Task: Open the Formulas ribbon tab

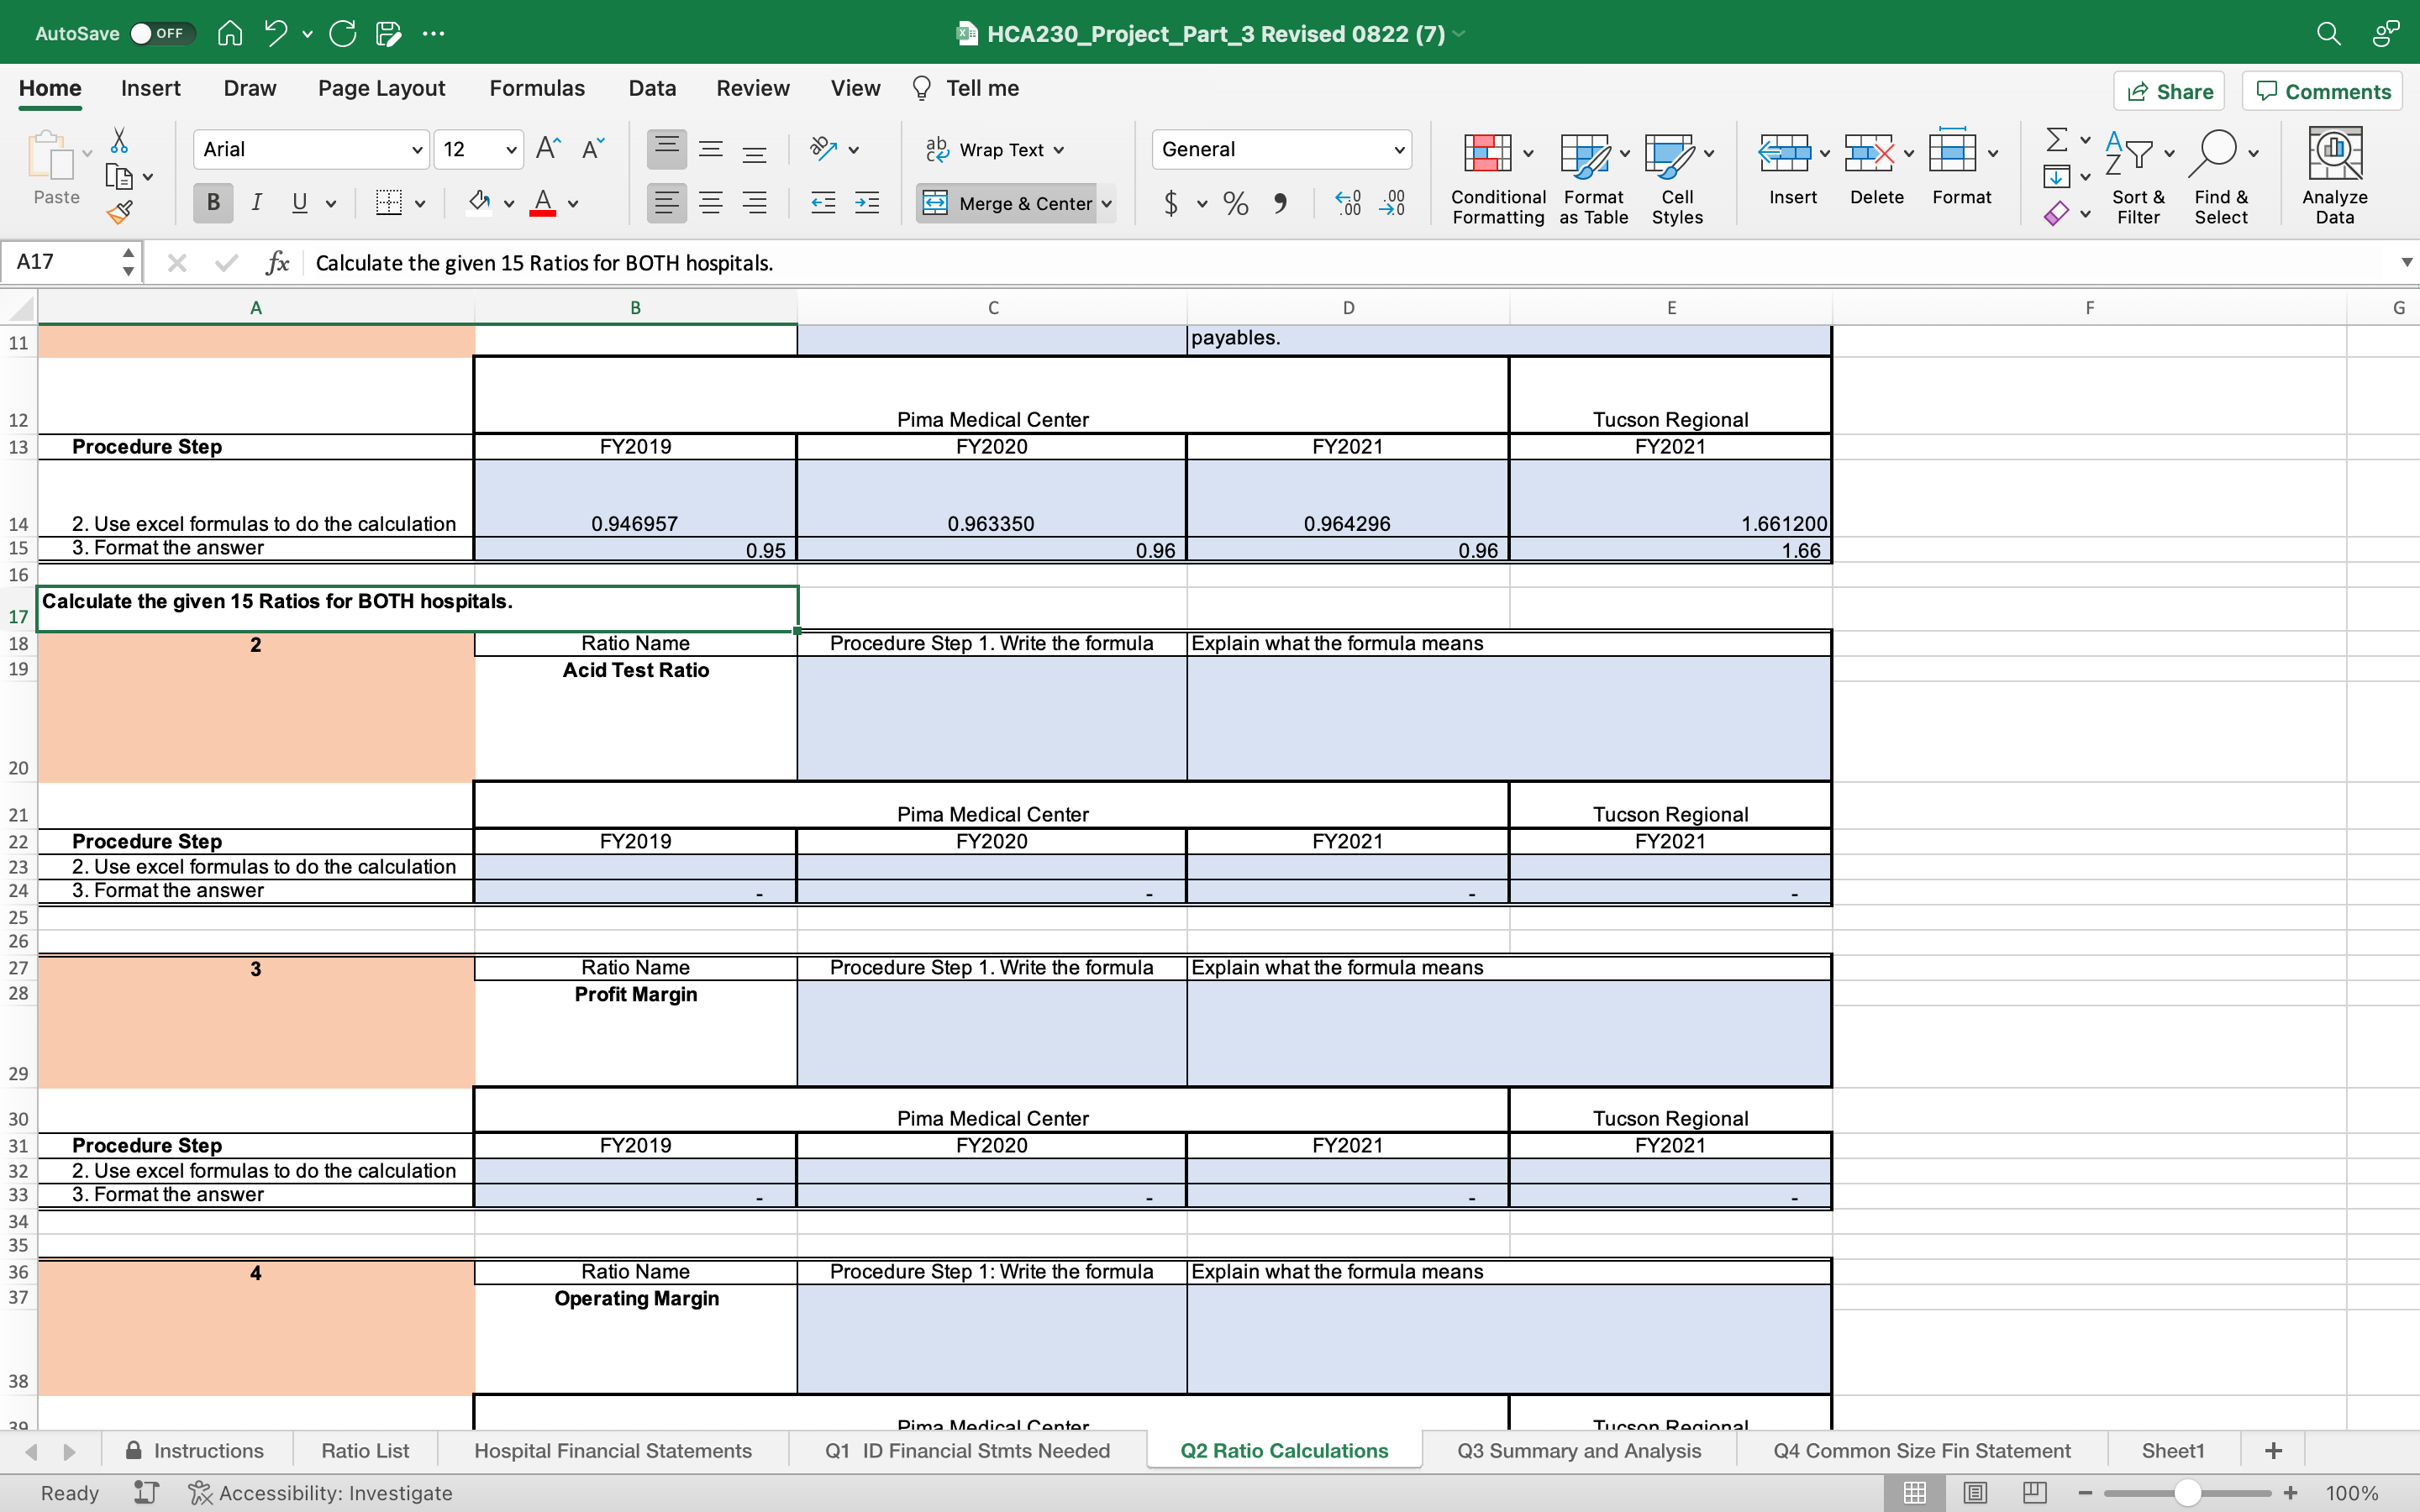Action: (x=537, y=88)
